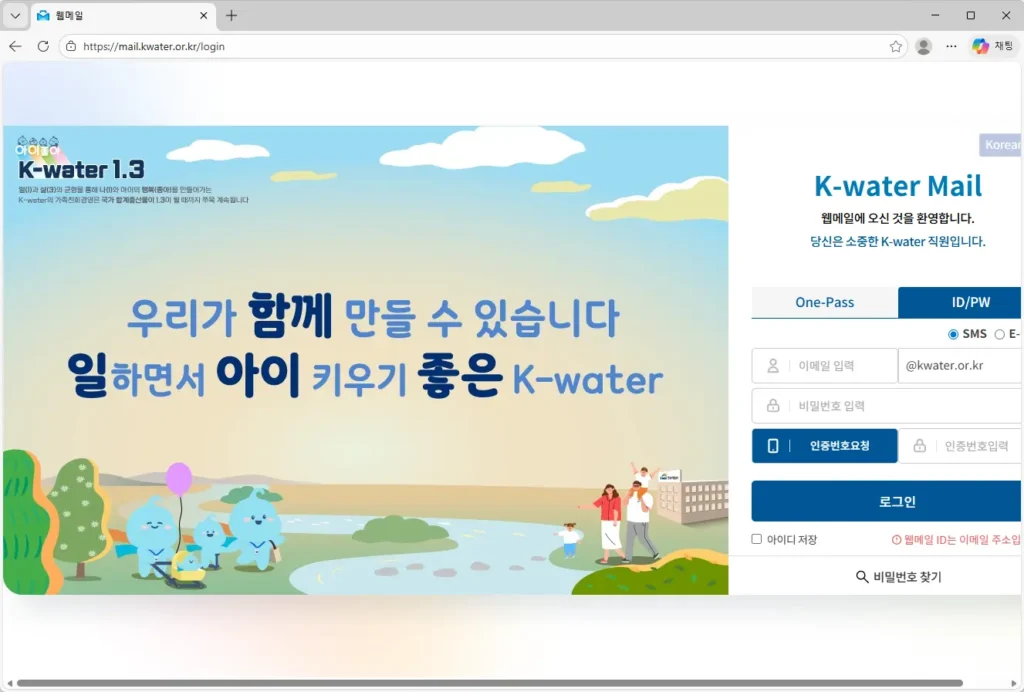Image resolution: width=1024 pixels, height=692 pixels.
Task: Enable the 아이디 저장 checkbox
Action: 757,539
